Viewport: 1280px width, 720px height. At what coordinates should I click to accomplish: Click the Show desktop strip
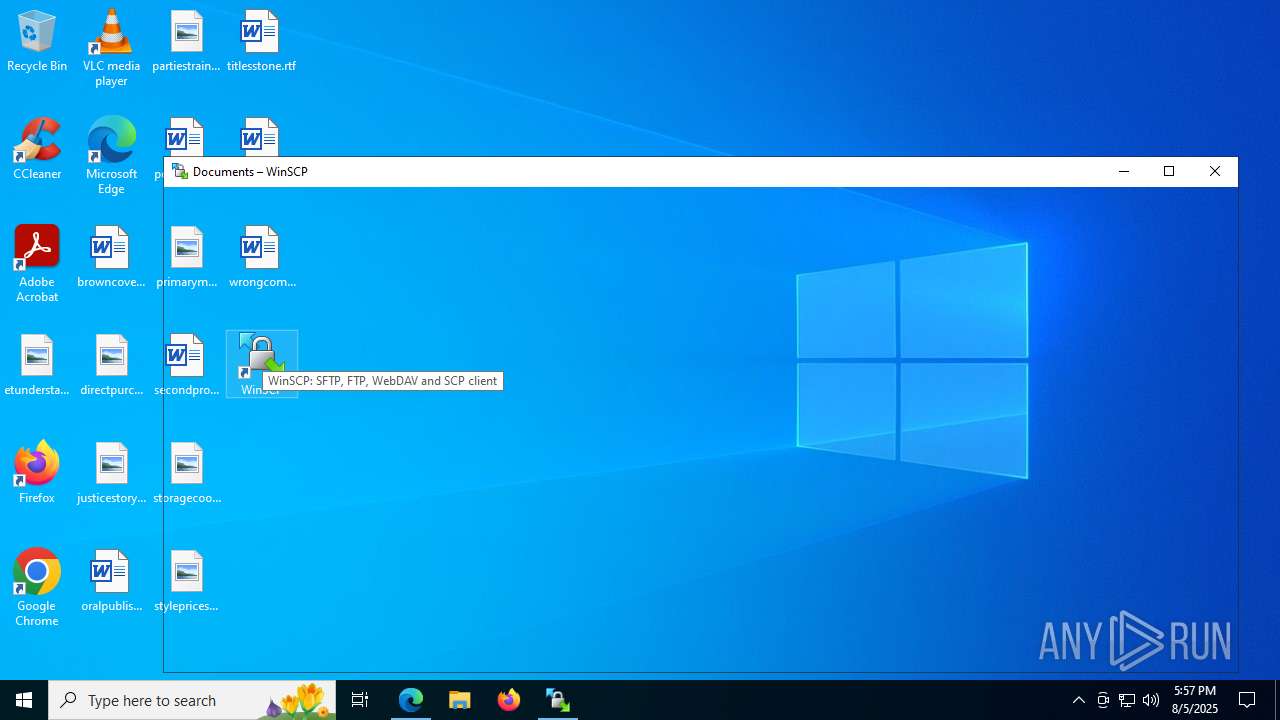[x=1277, y=700]
